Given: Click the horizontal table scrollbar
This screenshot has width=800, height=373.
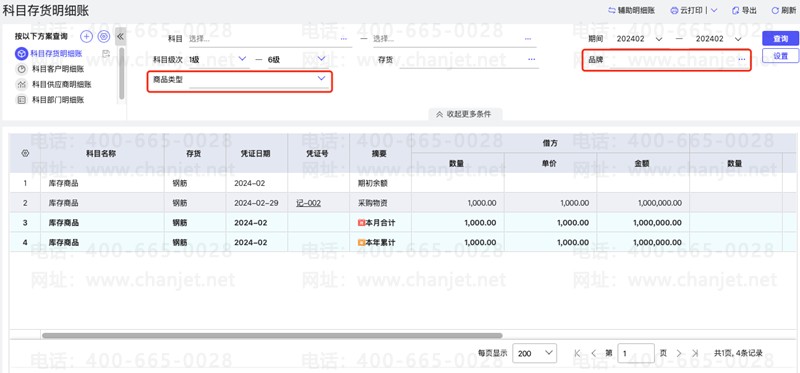Looking at the screenshot, I should point(272,335).
